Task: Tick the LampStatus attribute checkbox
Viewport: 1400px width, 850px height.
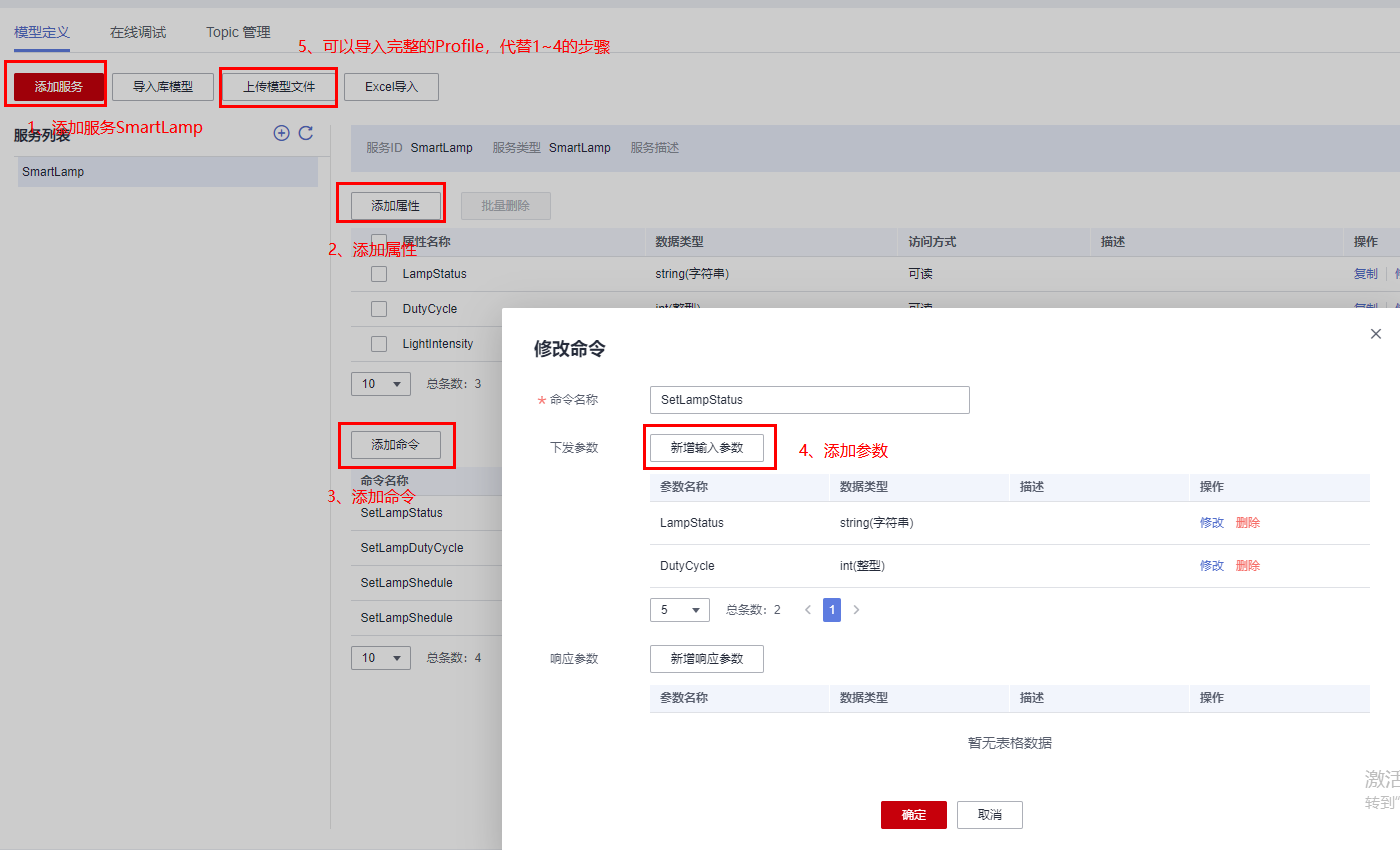Action: pyautogui.click(x=379, y=274)
